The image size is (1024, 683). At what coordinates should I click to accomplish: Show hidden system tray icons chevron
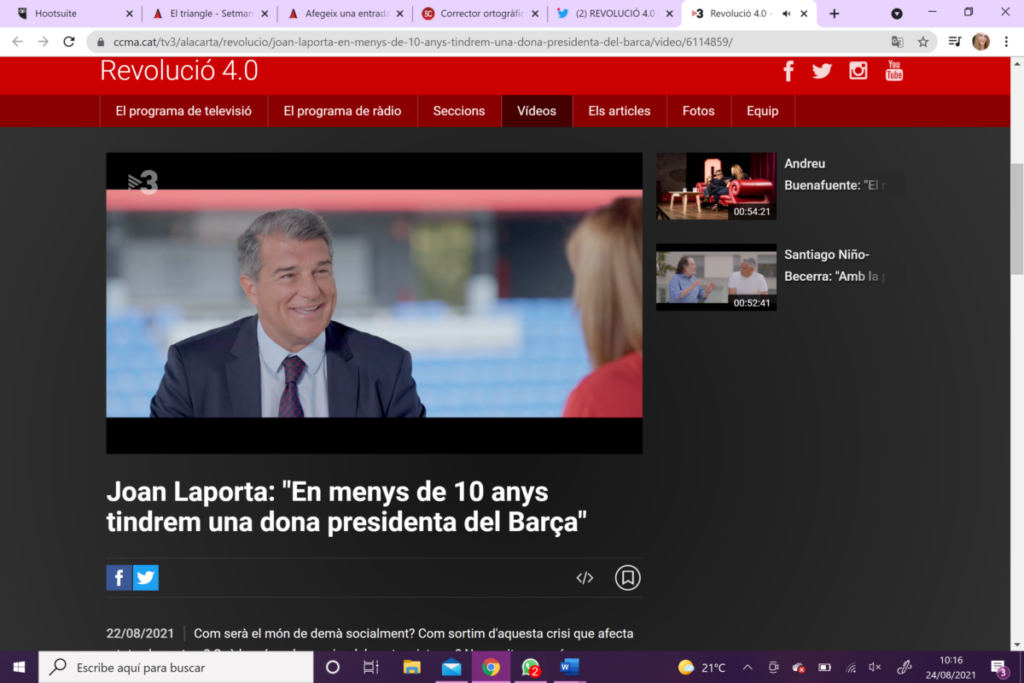point(747,667)
